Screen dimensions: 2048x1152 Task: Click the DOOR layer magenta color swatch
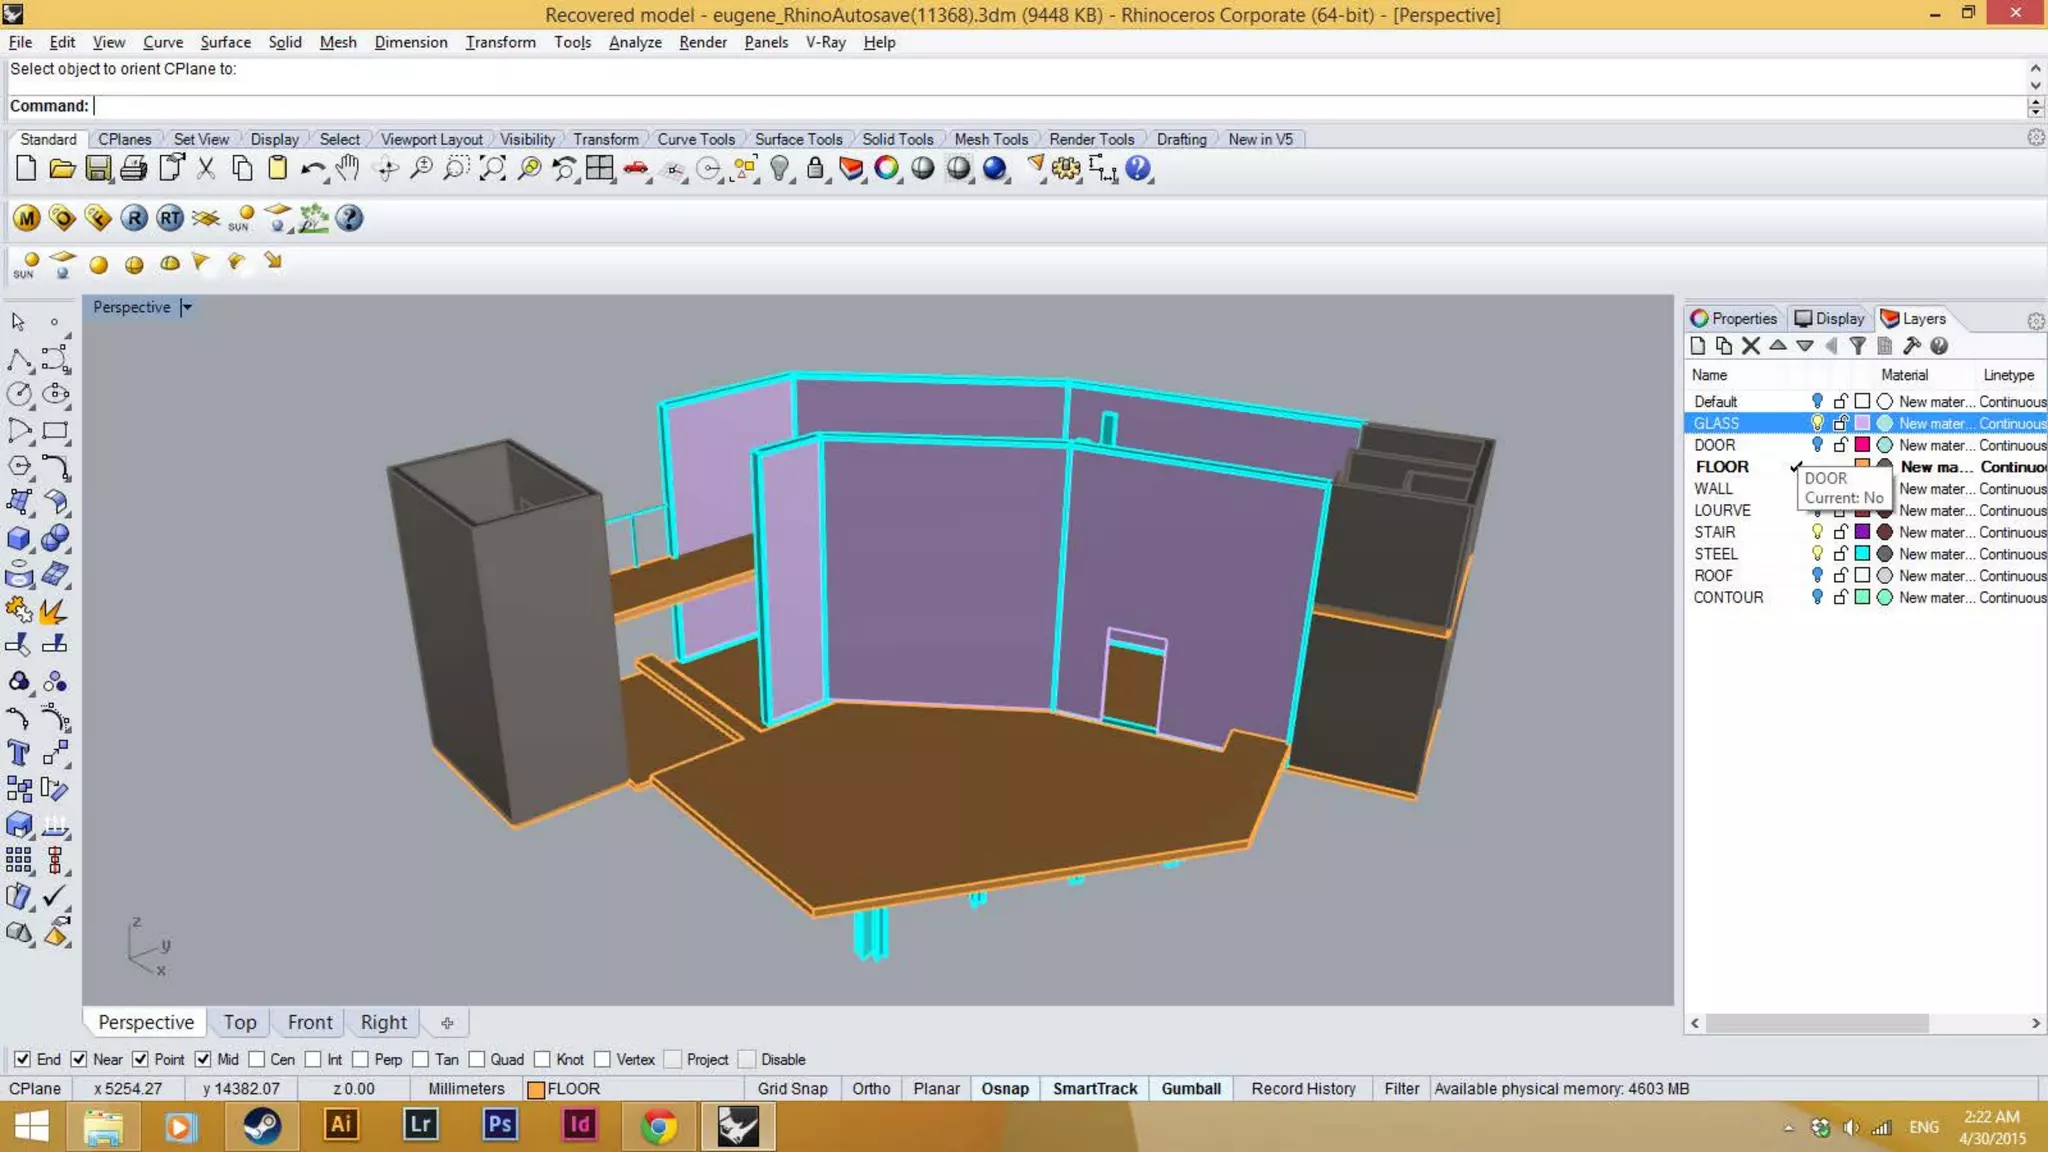tap(1861, 445)
